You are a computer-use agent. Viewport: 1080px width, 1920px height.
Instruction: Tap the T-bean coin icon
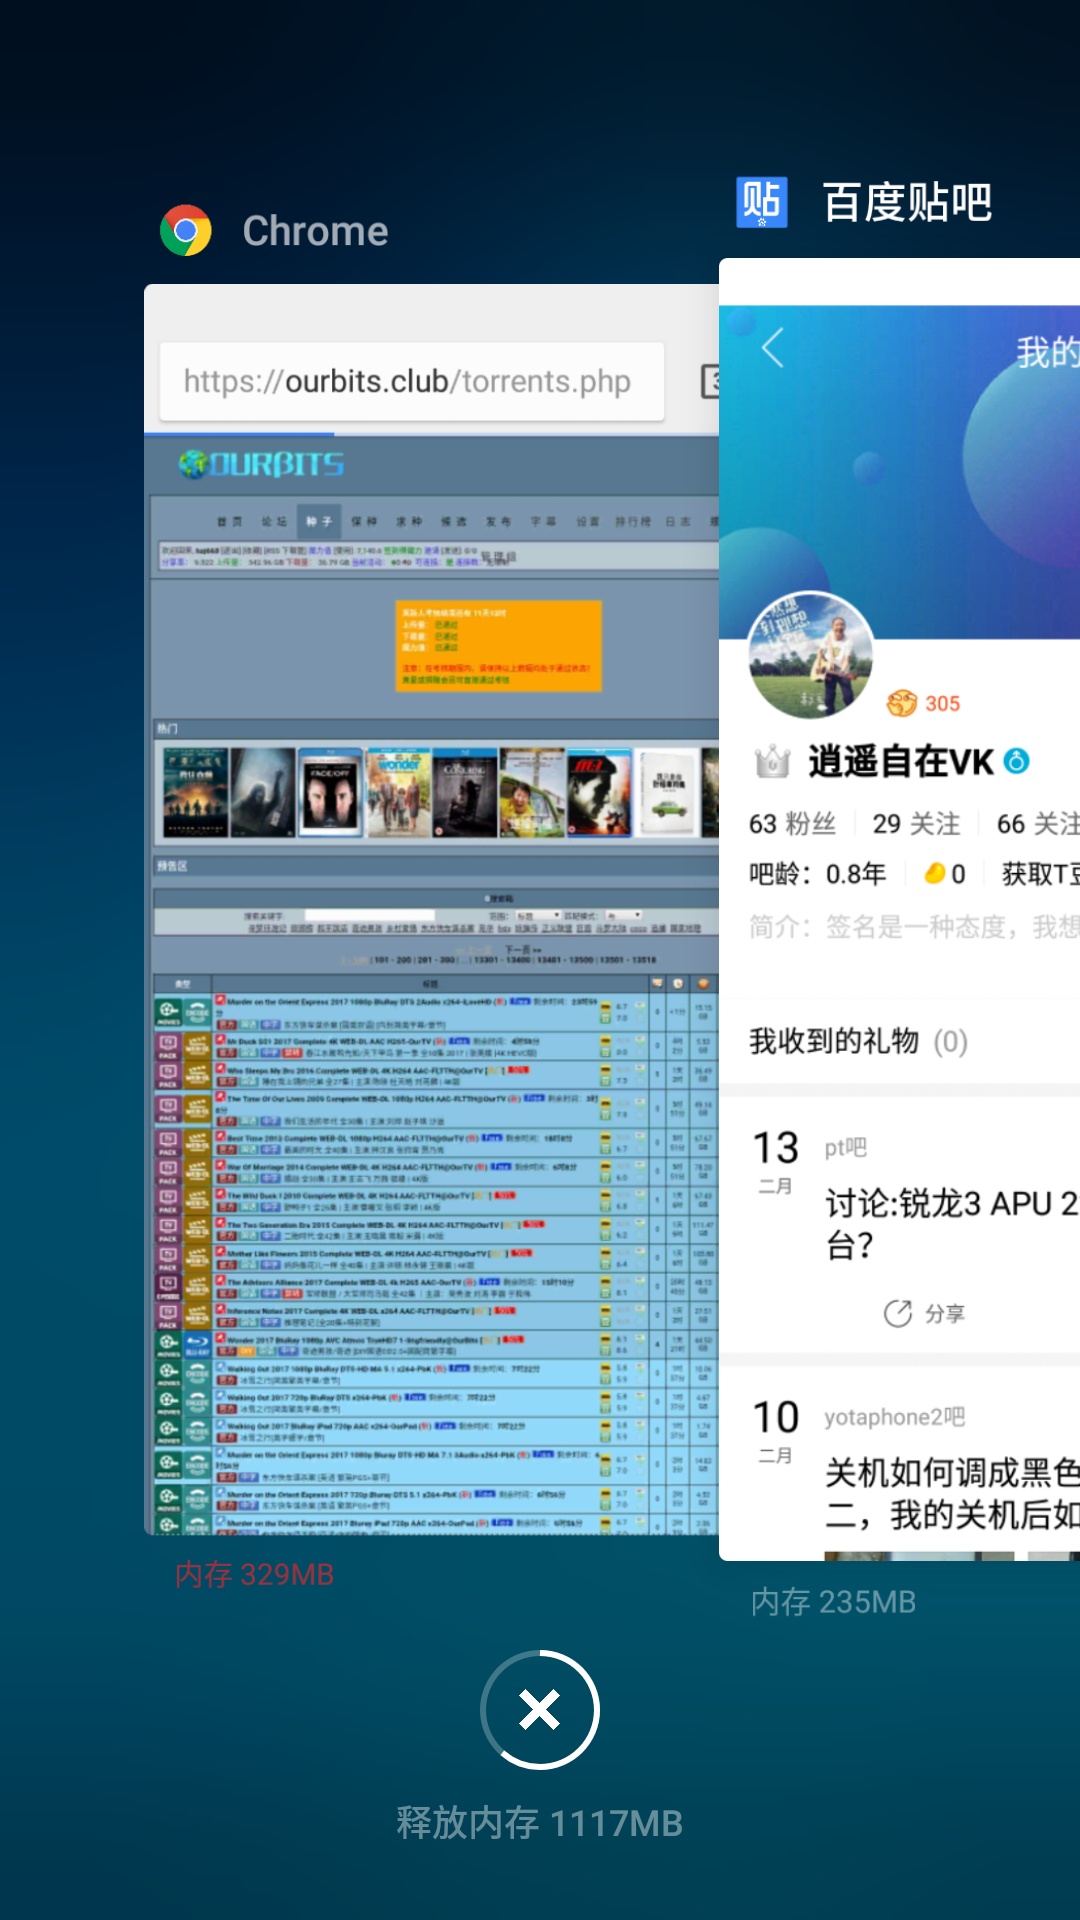(935, 874)
